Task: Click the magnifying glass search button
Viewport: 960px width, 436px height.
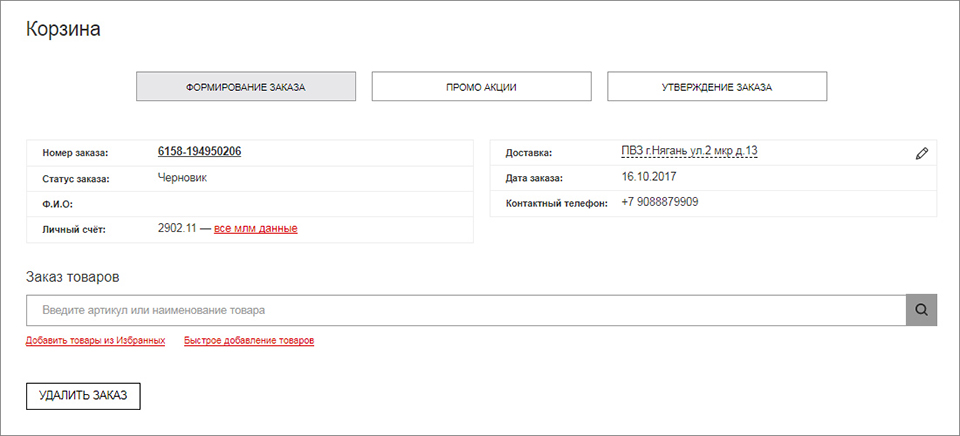Action: pyautogui.click(x=921, y=310)
